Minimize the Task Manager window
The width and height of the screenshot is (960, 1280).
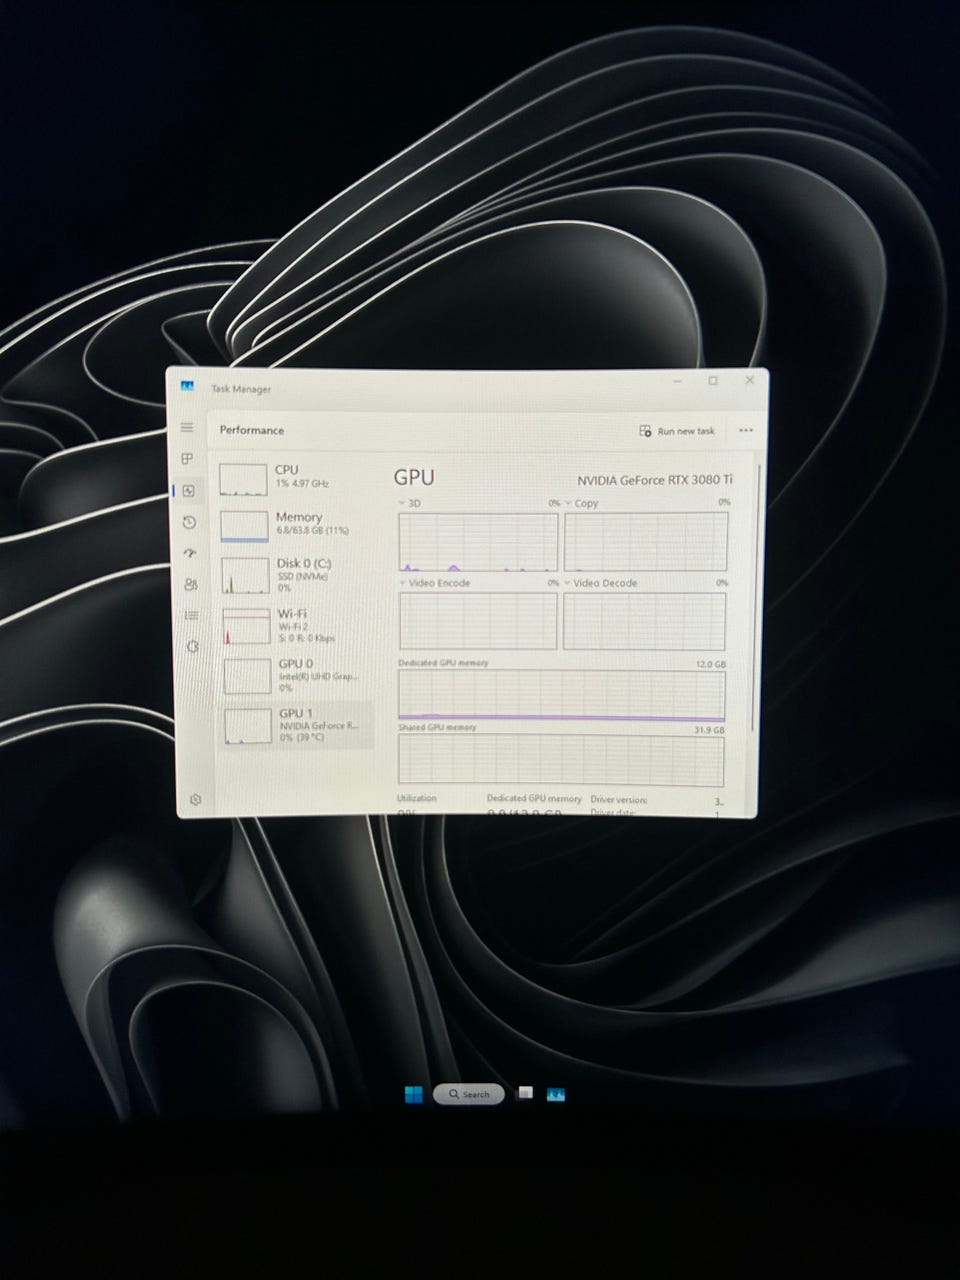pyautogui.click(x=678, y=381)
